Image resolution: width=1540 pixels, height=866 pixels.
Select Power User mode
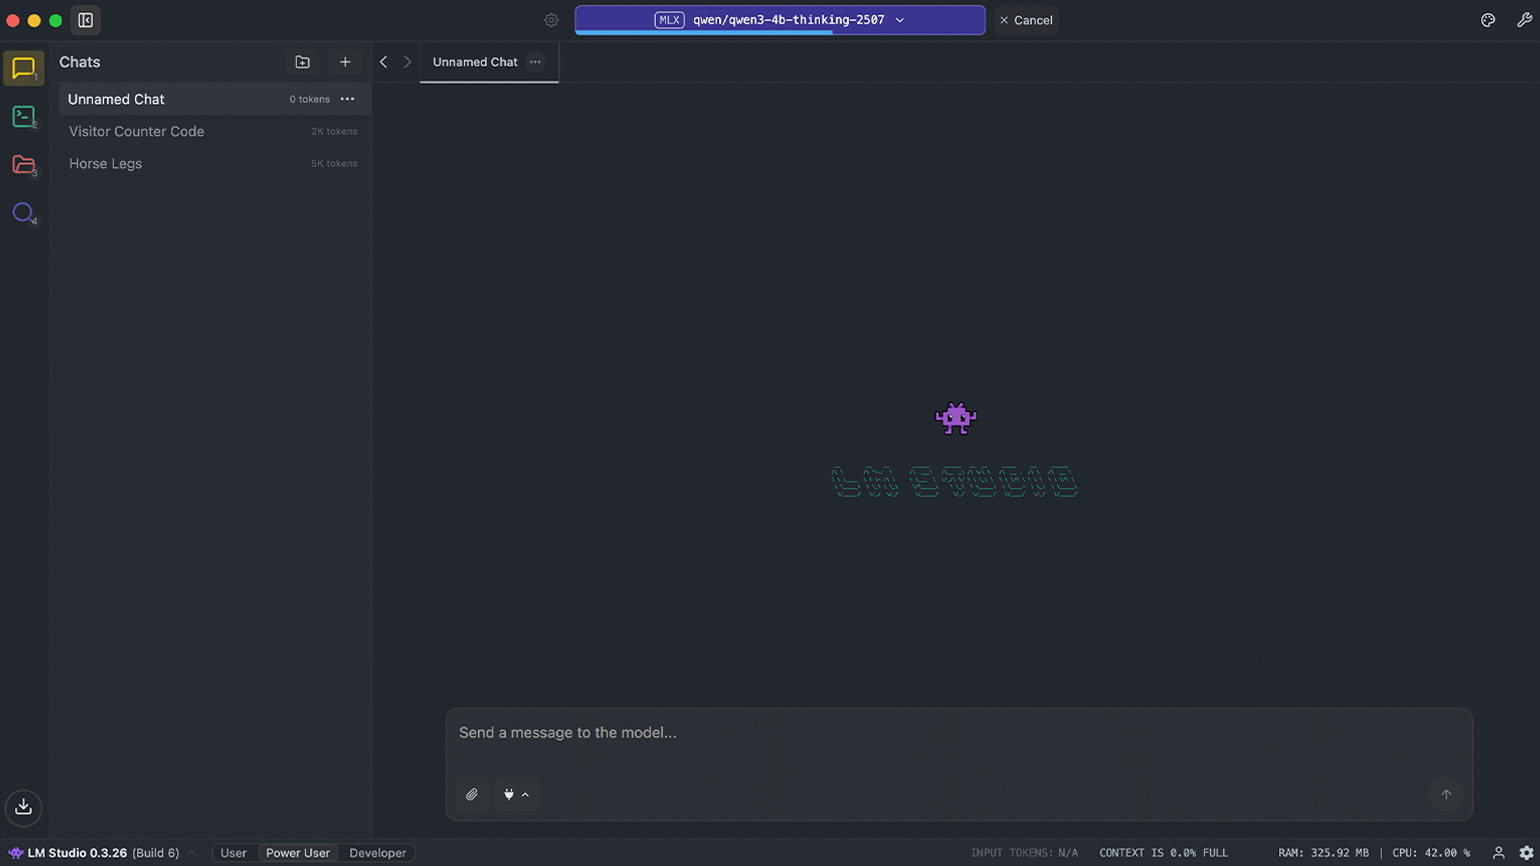pos(297,853)
